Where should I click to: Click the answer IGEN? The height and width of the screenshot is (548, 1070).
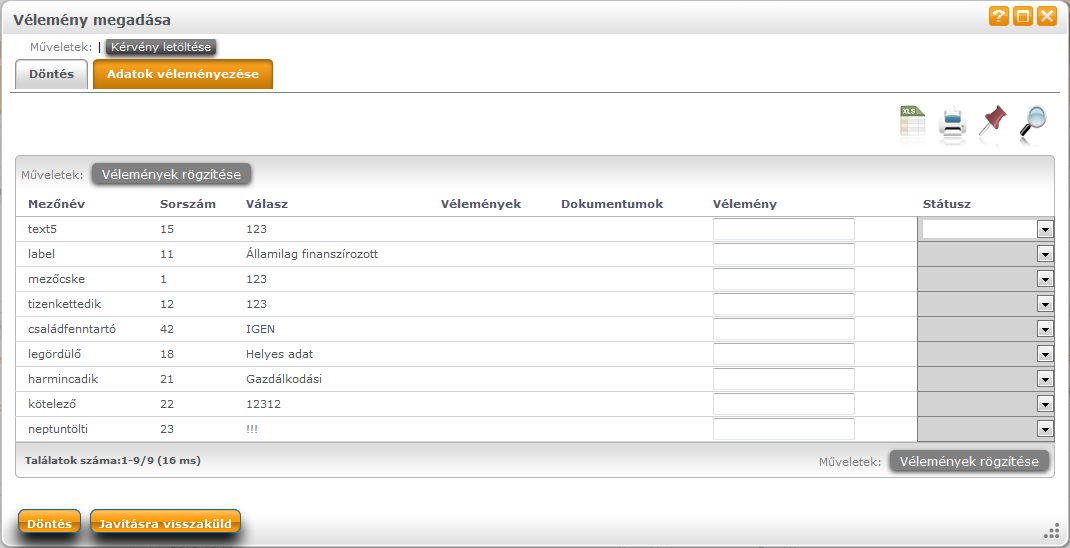[260, 329]
